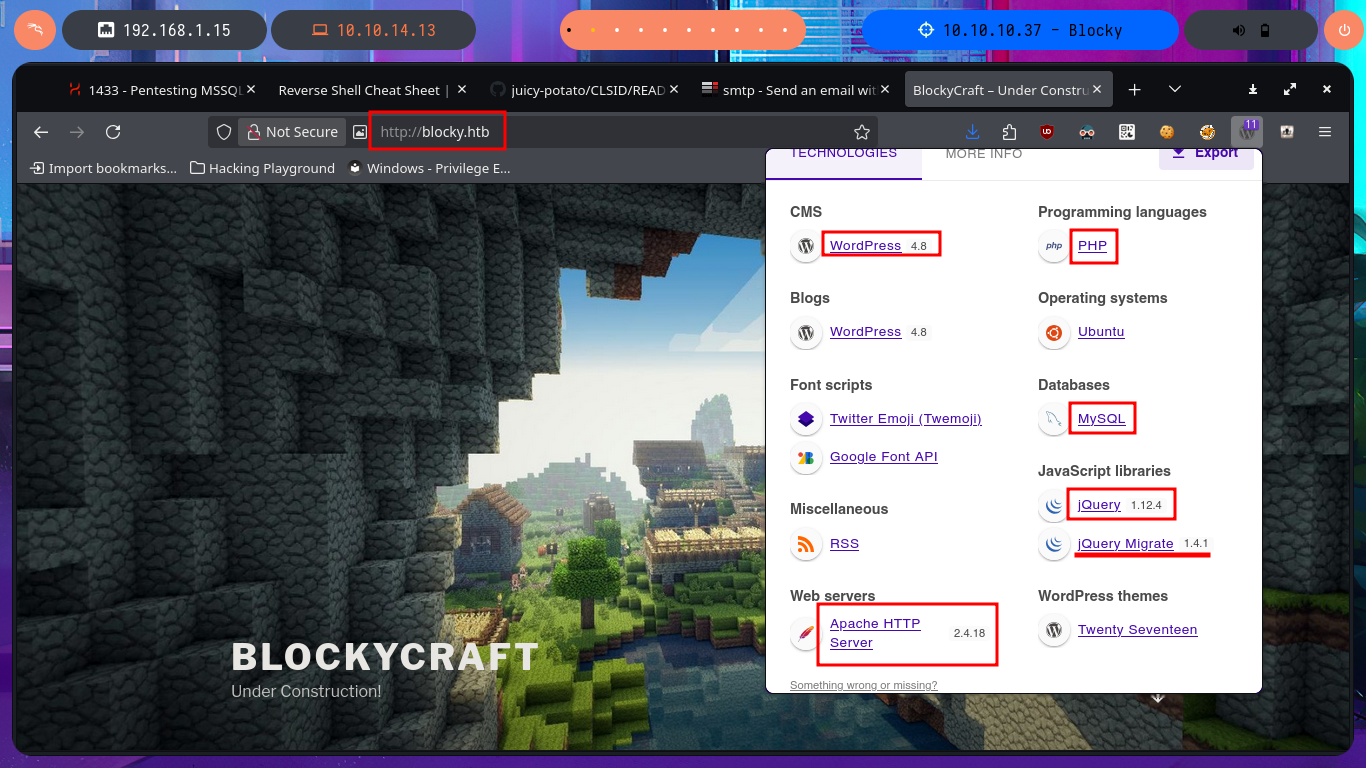Screen dimensions: 1366x768
Task: Click the jQuery Migrate link
Action: [1125, 544]
